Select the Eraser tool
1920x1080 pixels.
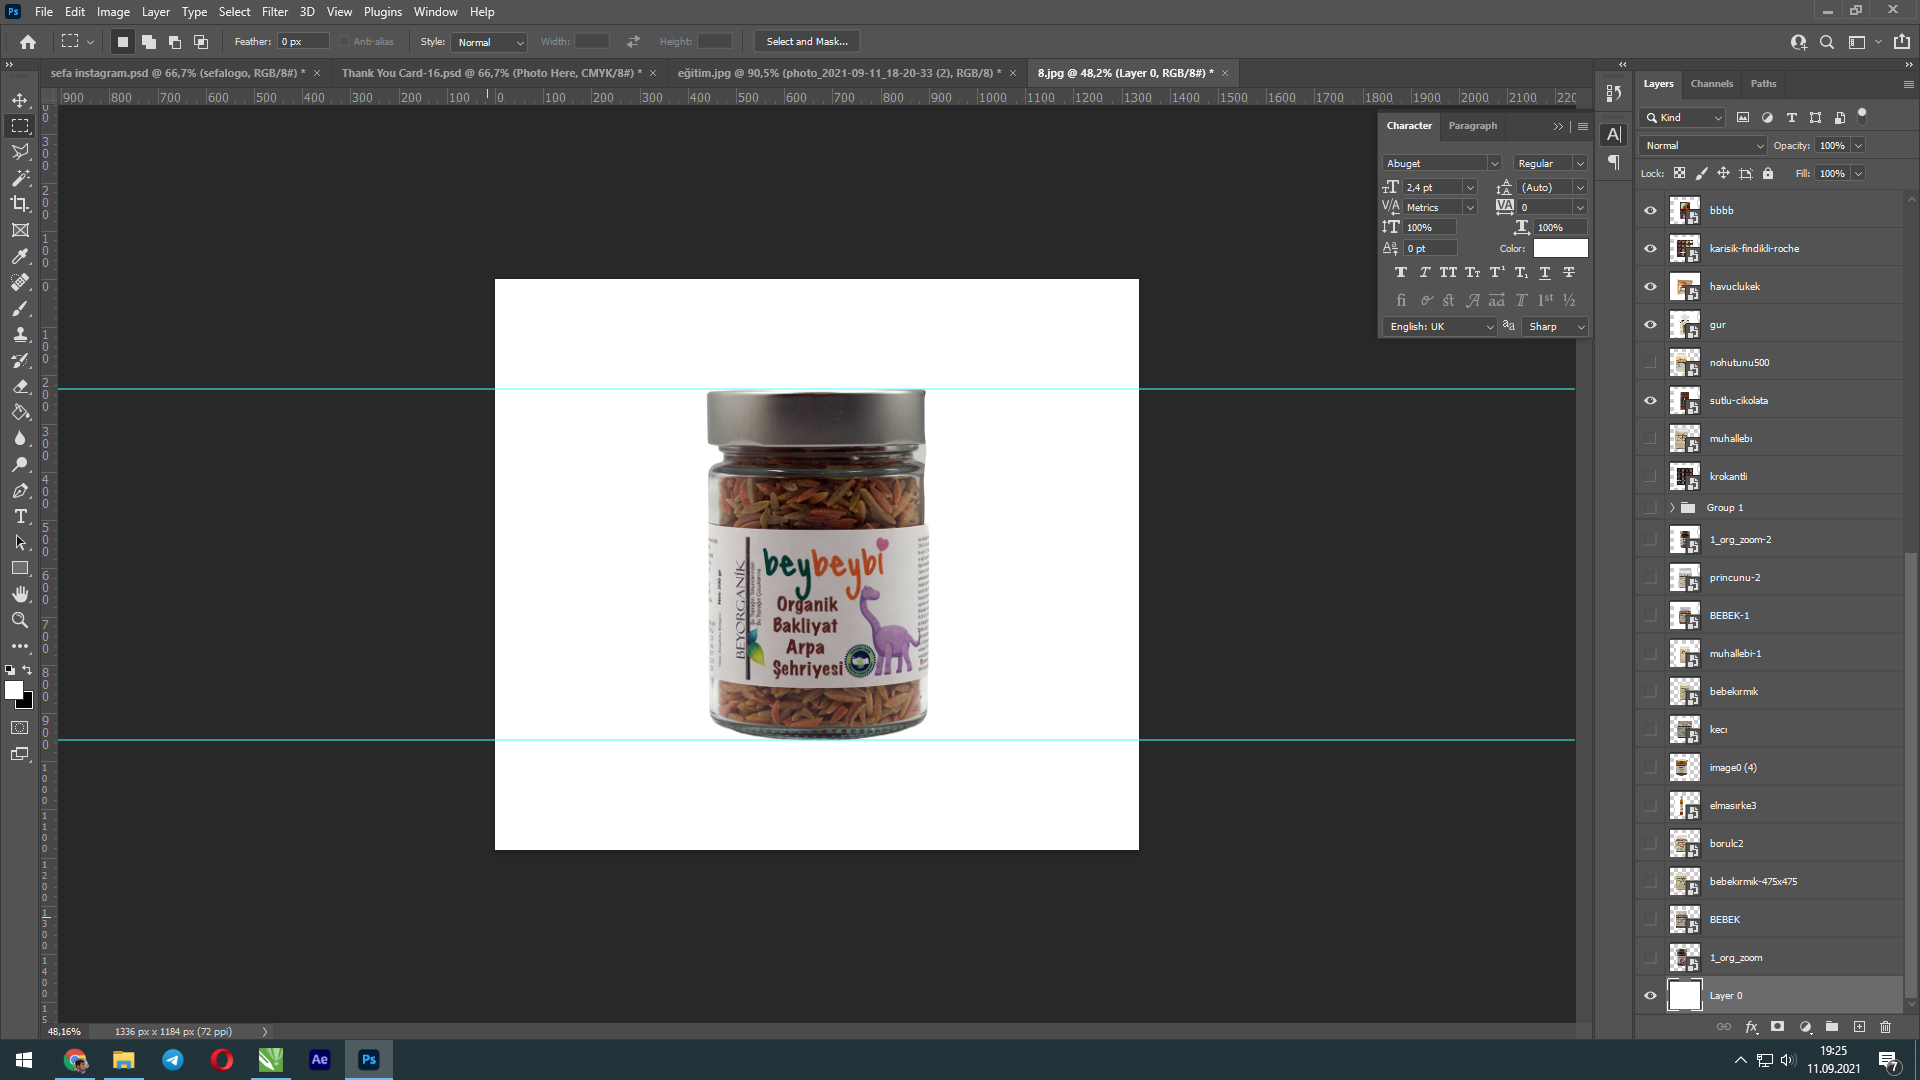coord(20,386)
